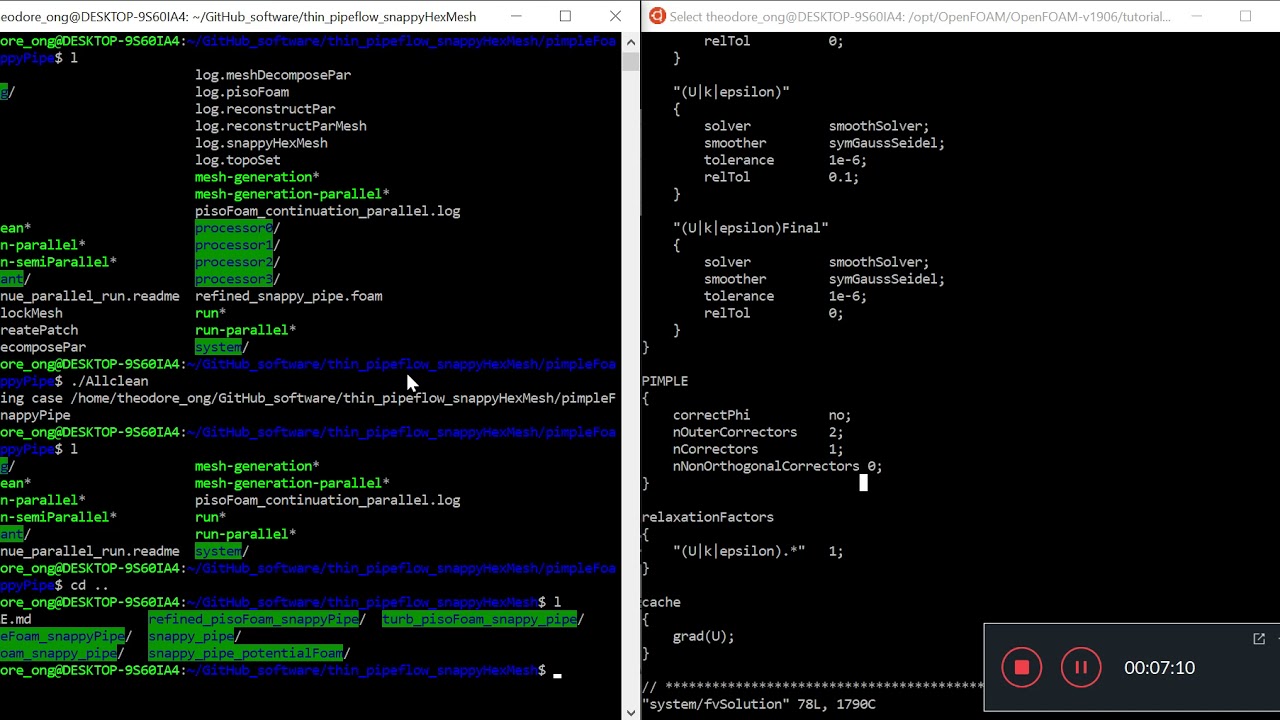
Task: Minimize the left terminal window
Action: click(516, 16)
